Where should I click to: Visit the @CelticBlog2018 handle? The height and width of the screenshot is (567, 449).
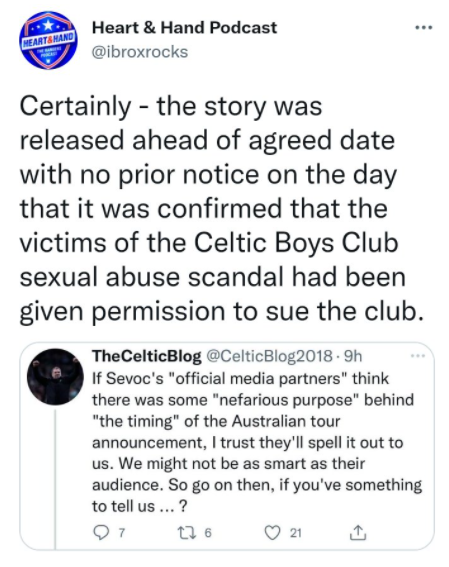tap(269, 356)
